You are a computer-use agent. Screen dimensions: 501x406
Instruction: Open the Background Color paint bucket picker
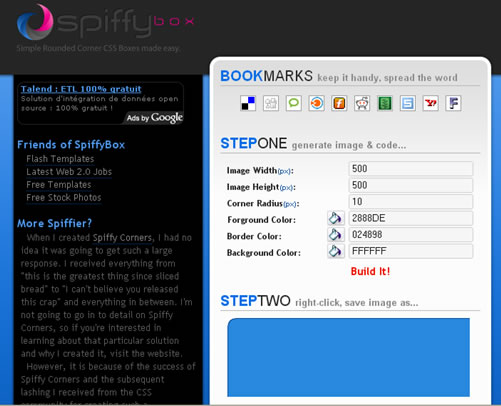pyautogui.click(x=336, y=251)
